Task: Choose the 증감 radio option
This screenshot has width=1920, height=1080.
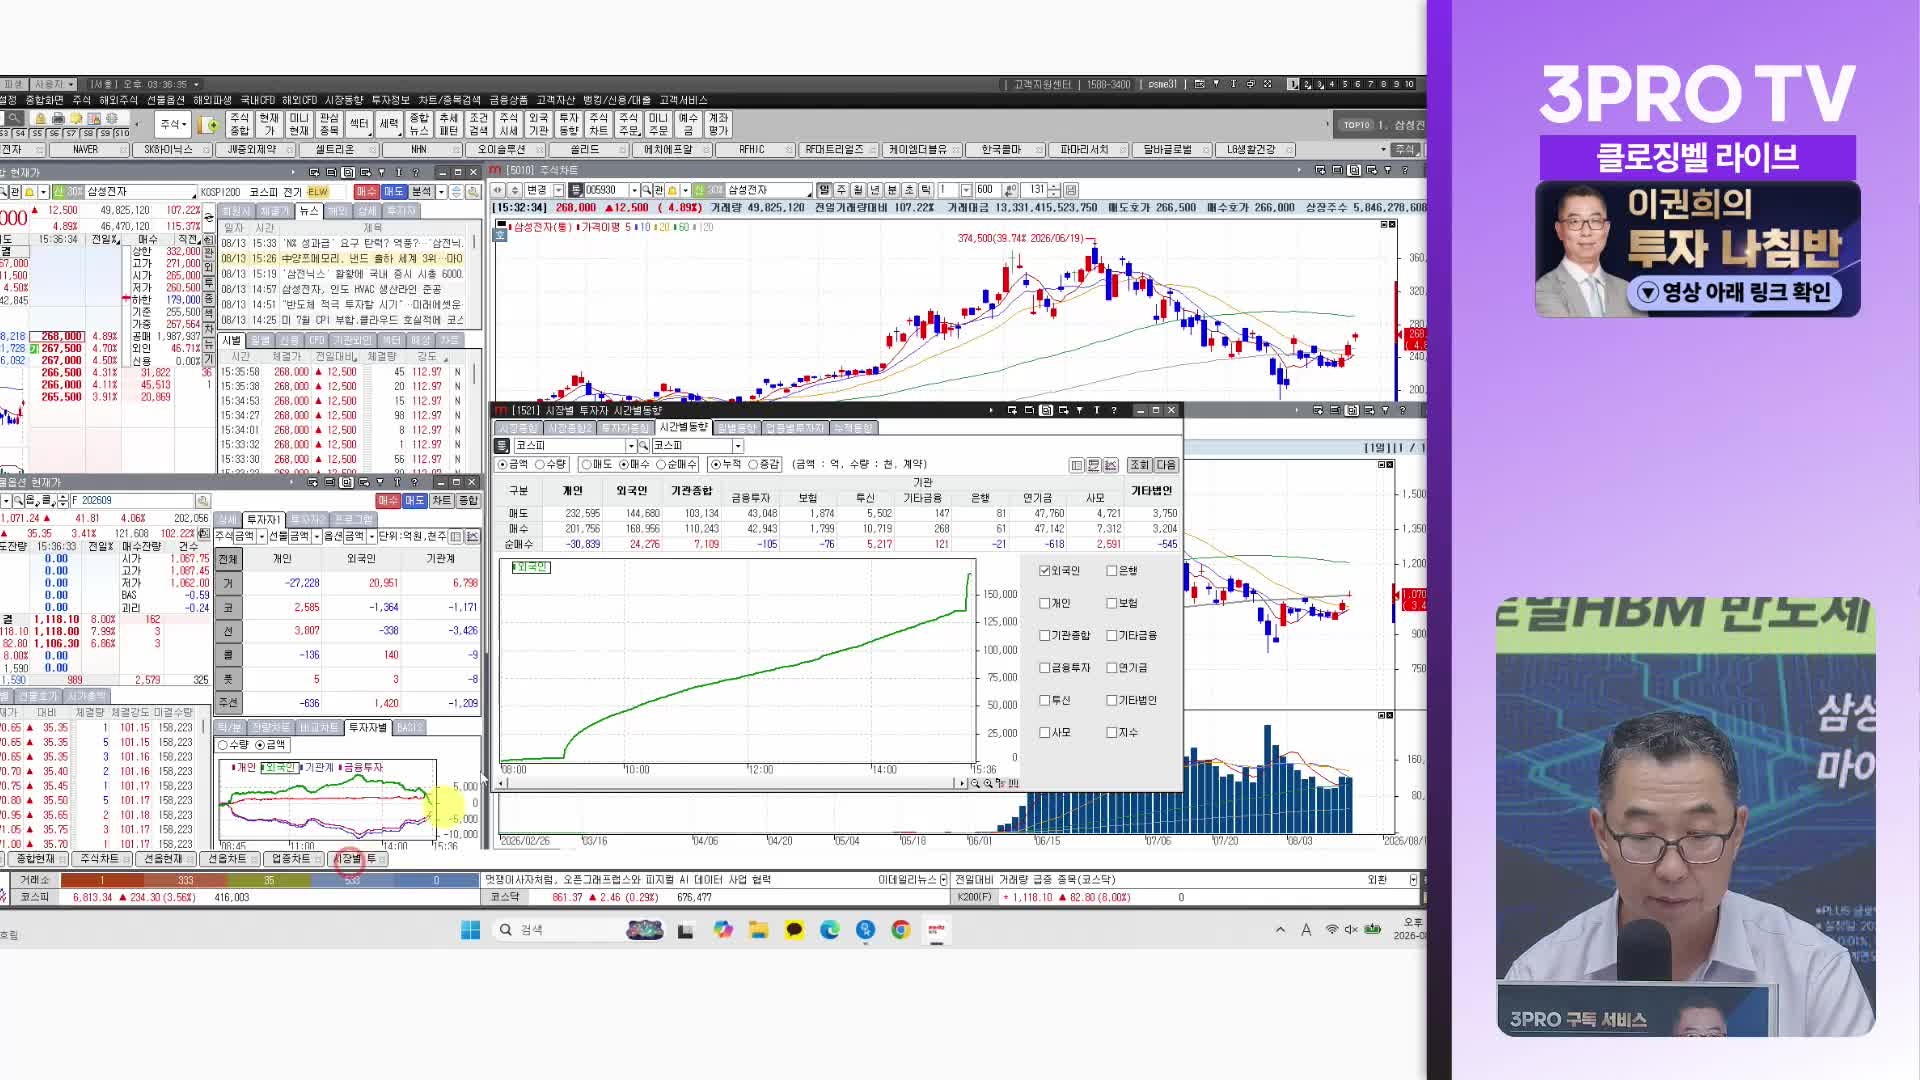Action: (752, 465)
